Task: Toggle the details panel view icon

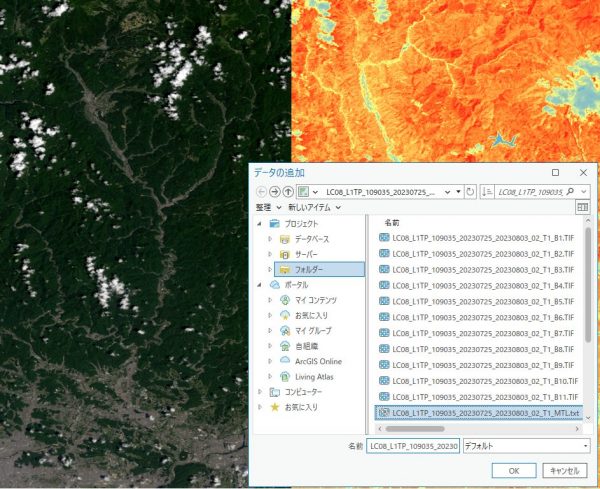Action: 582,207
